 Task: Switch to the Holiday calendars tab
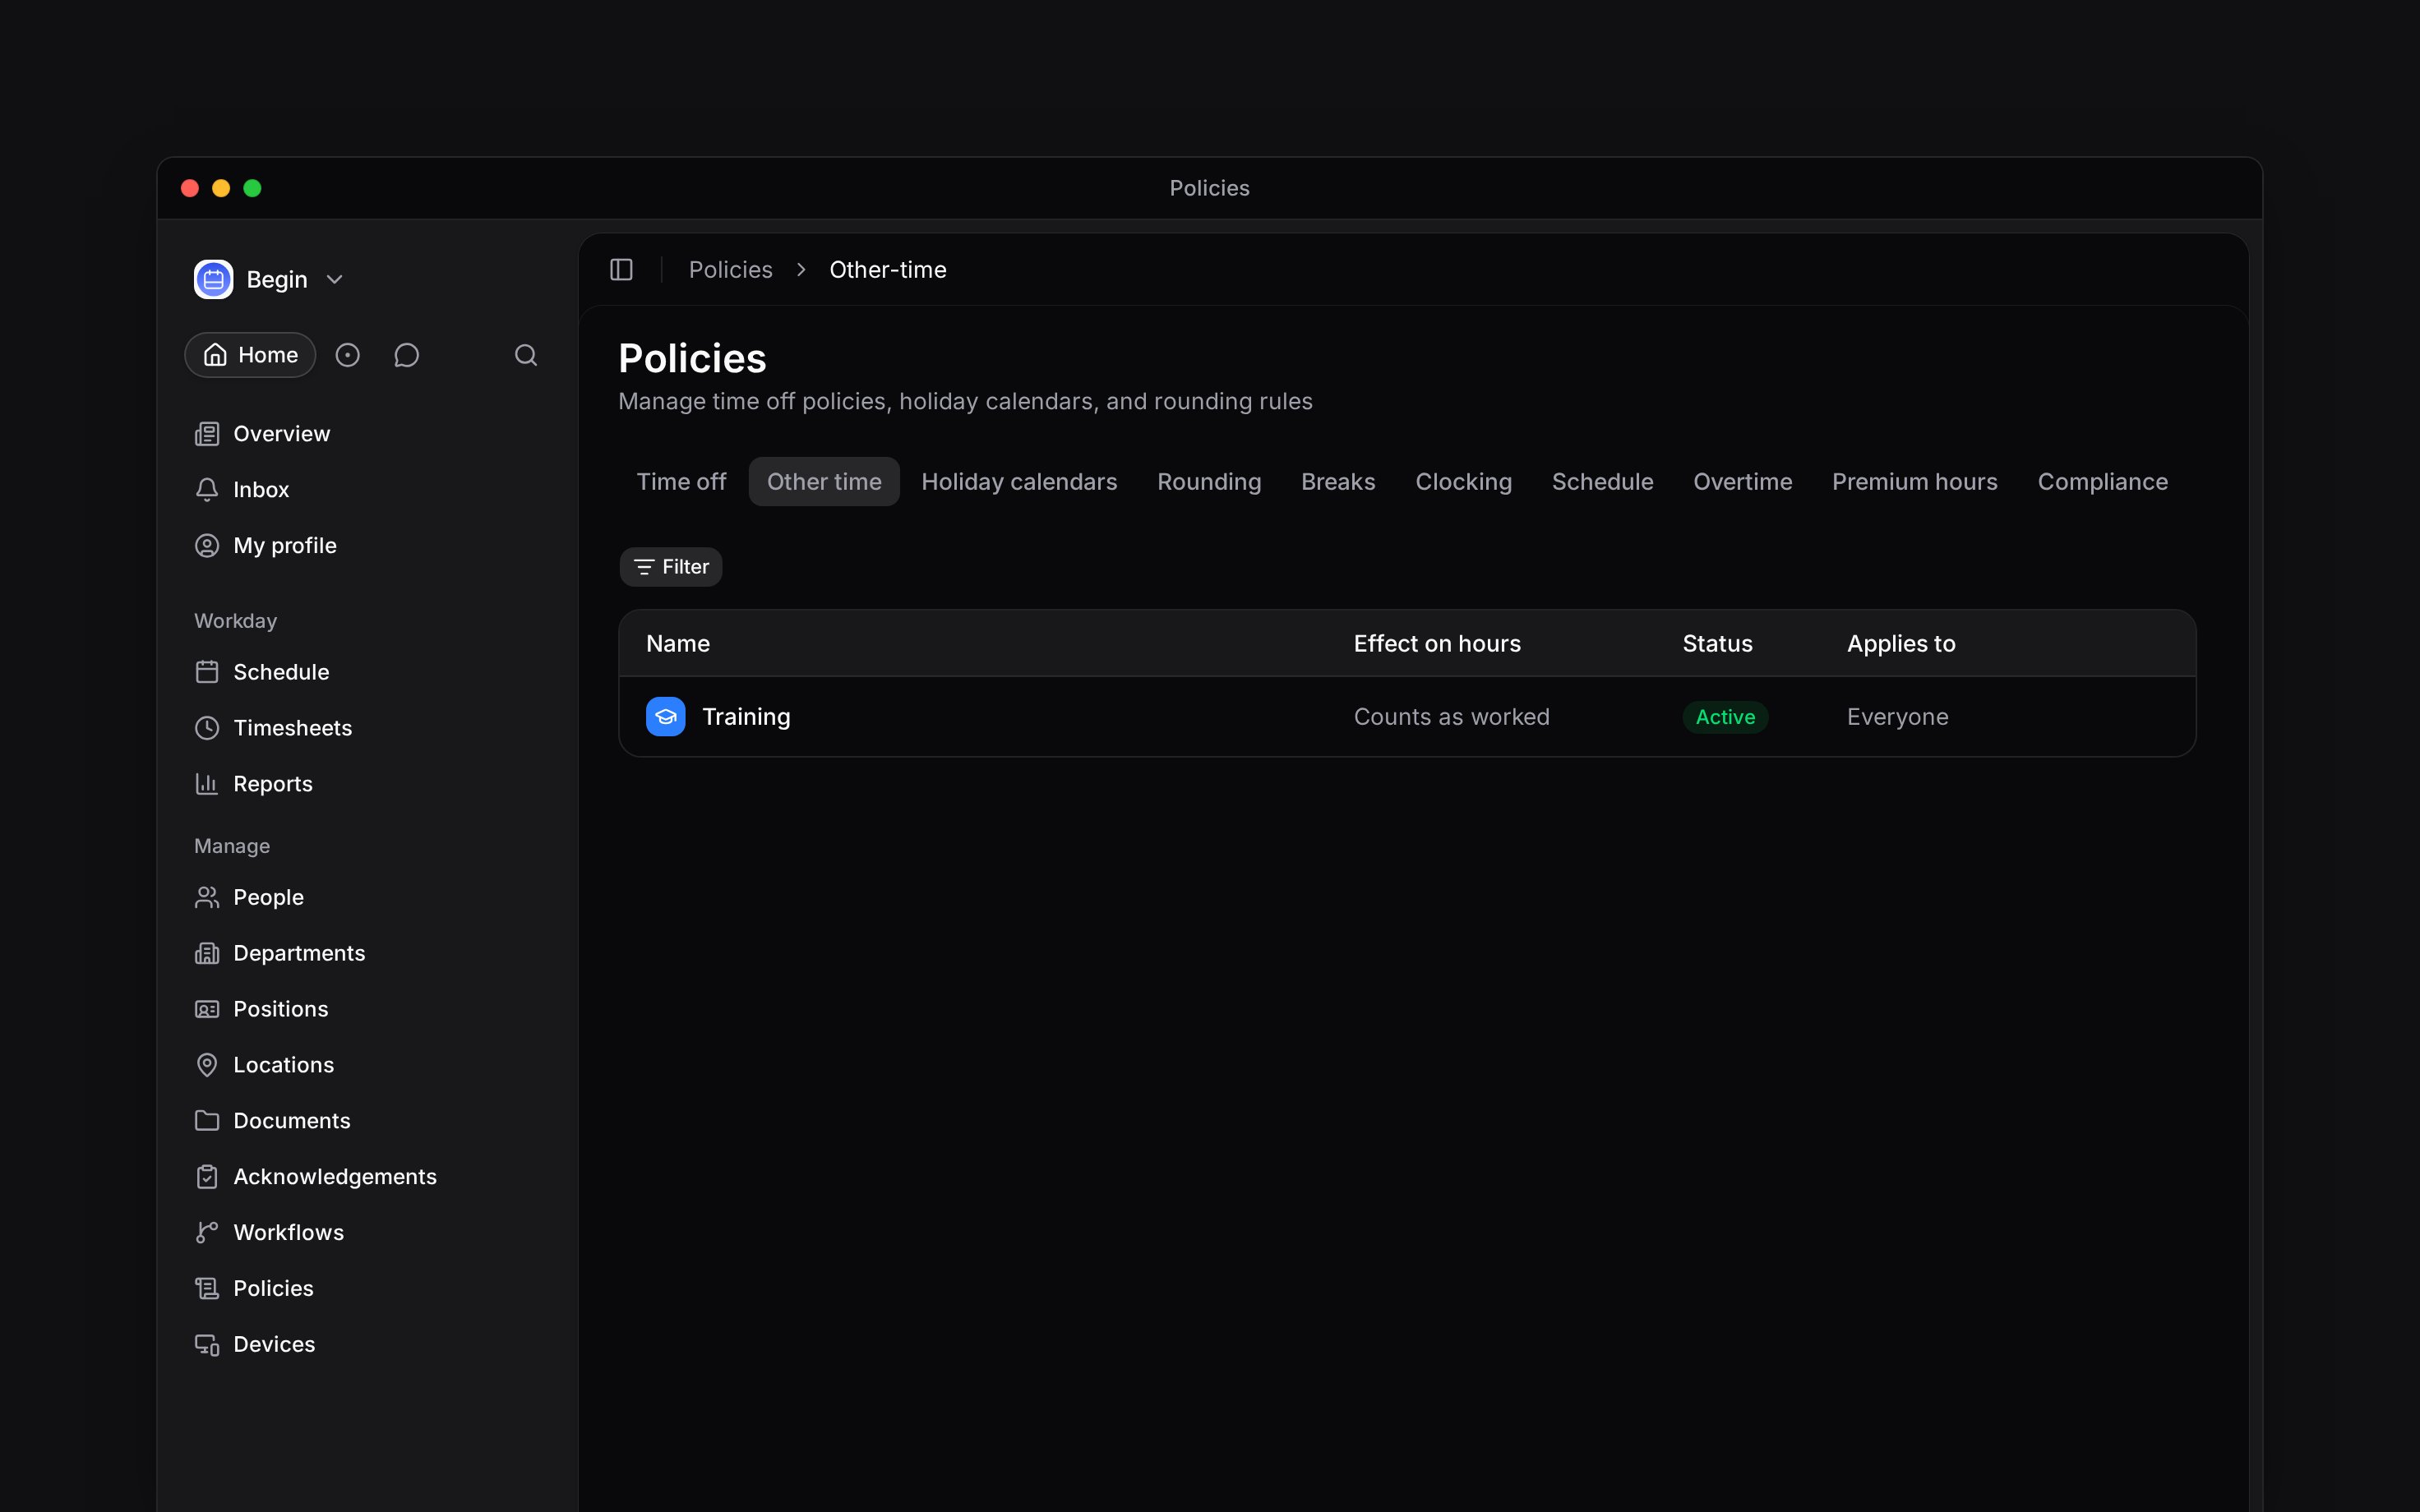click(1019, 482)
